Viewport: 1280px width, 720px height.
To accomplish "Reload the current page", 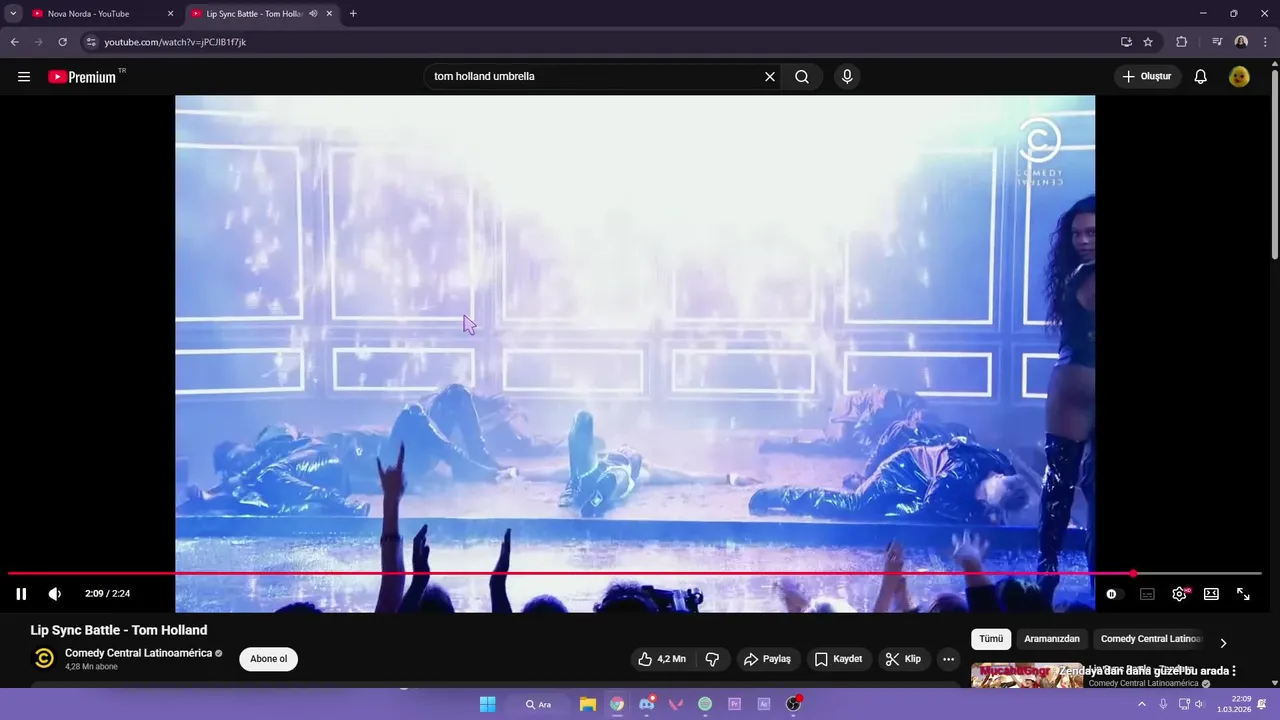I will pos(62,42).
